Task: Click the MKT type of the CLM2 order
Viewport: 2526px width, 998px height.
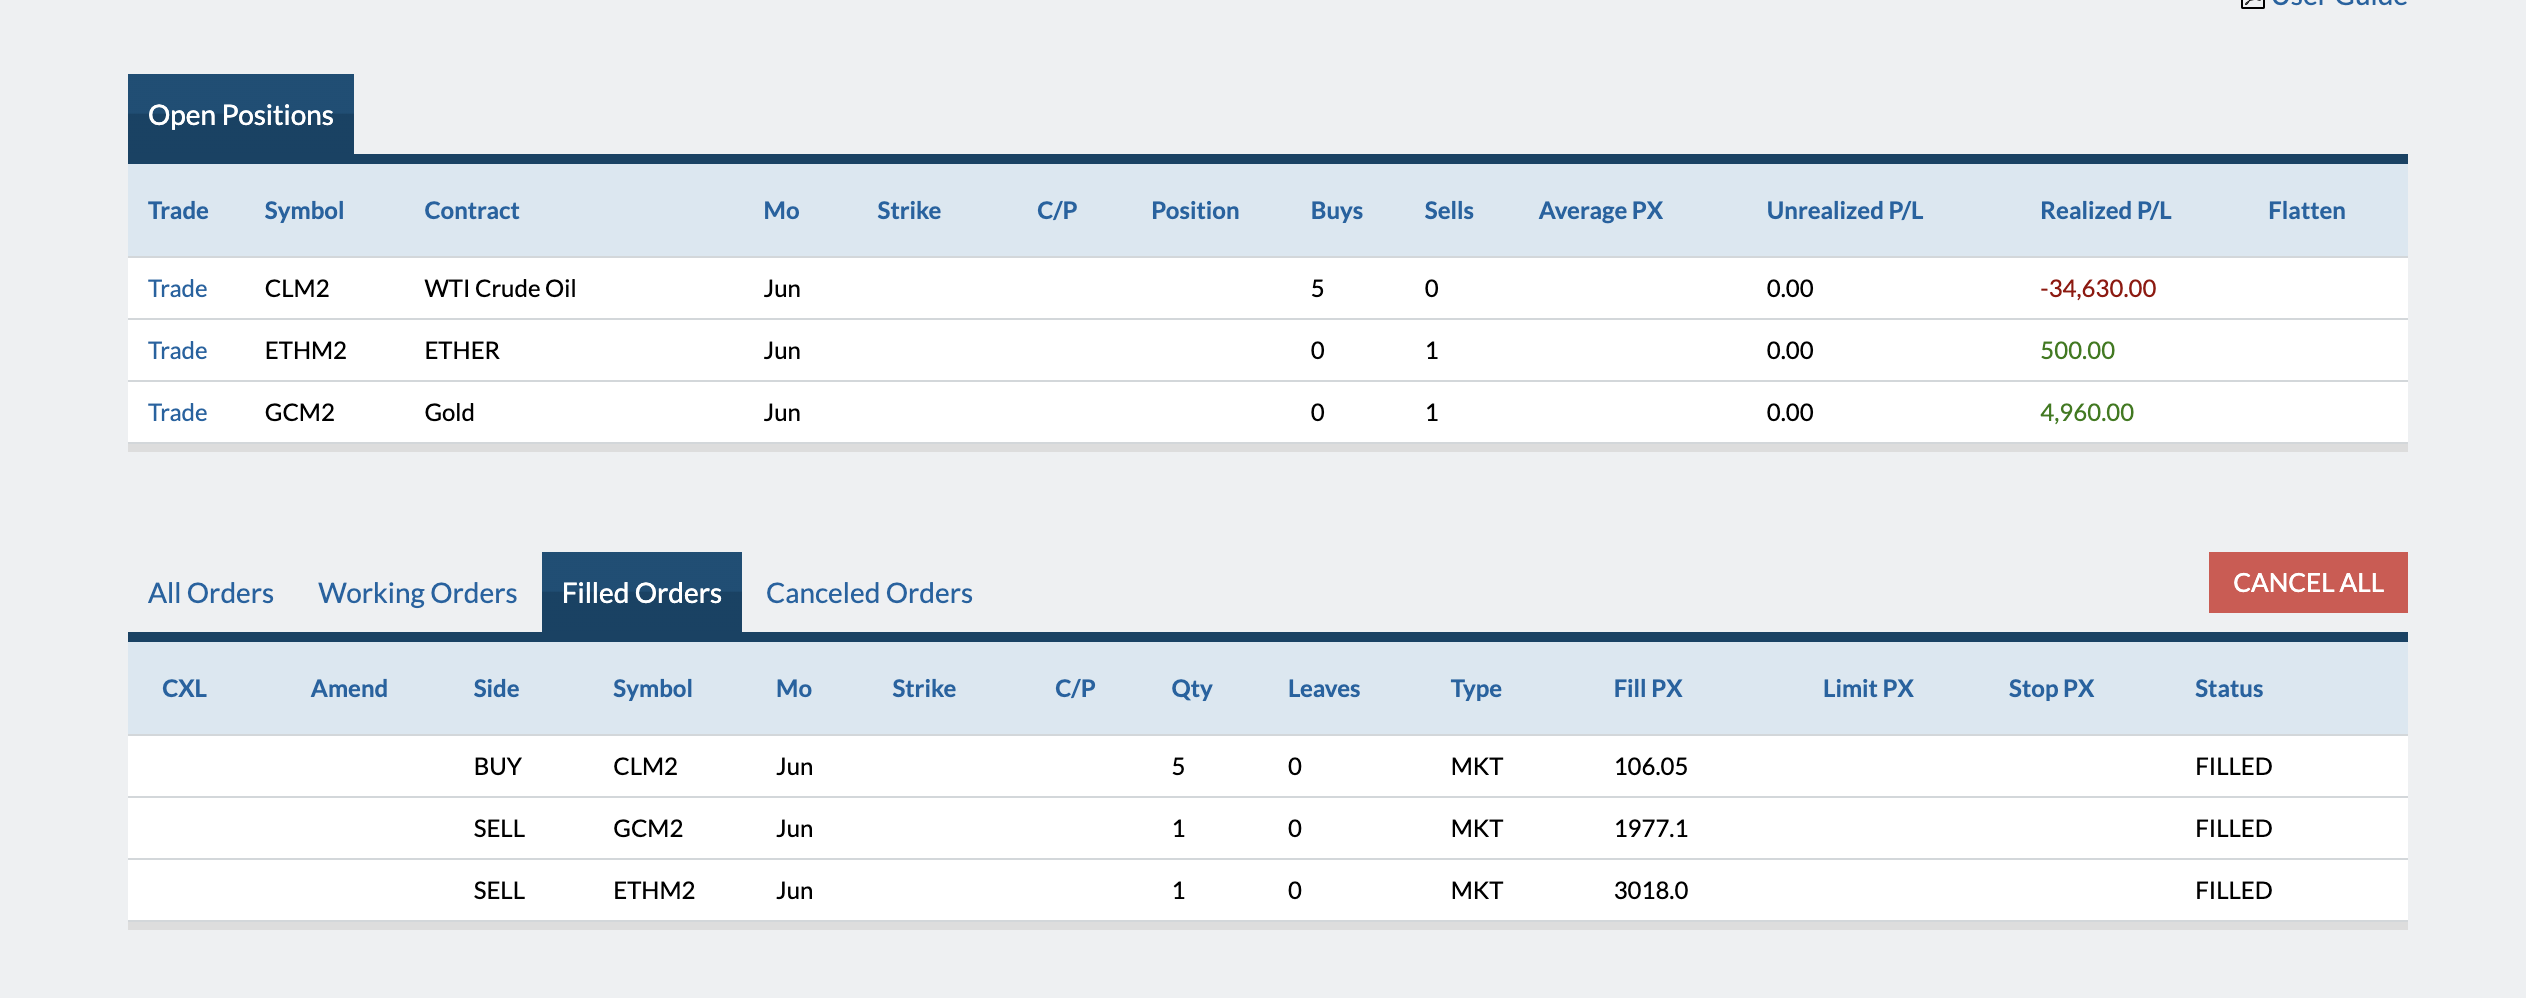Action: 1477,766
